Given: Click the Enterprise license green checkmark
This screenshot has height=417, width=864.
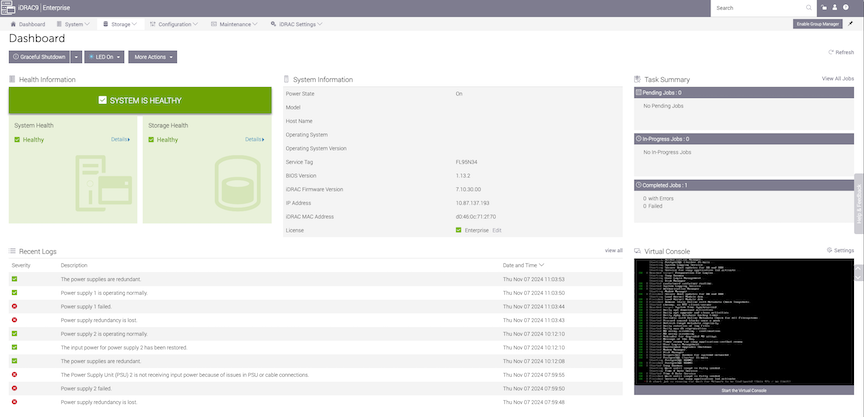Looking at the screenshot, I should click(x=458, y=230).
